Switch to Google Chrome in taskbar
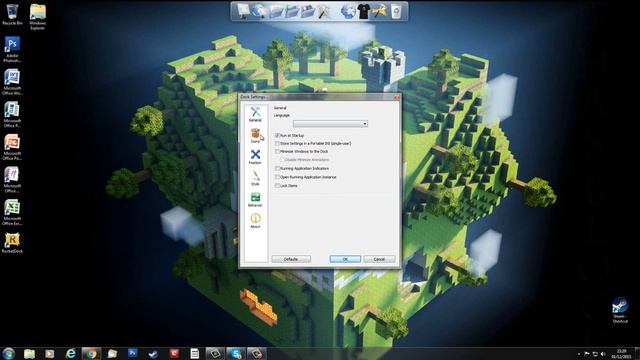Viewport: 640px width, 360px height. 91,353
